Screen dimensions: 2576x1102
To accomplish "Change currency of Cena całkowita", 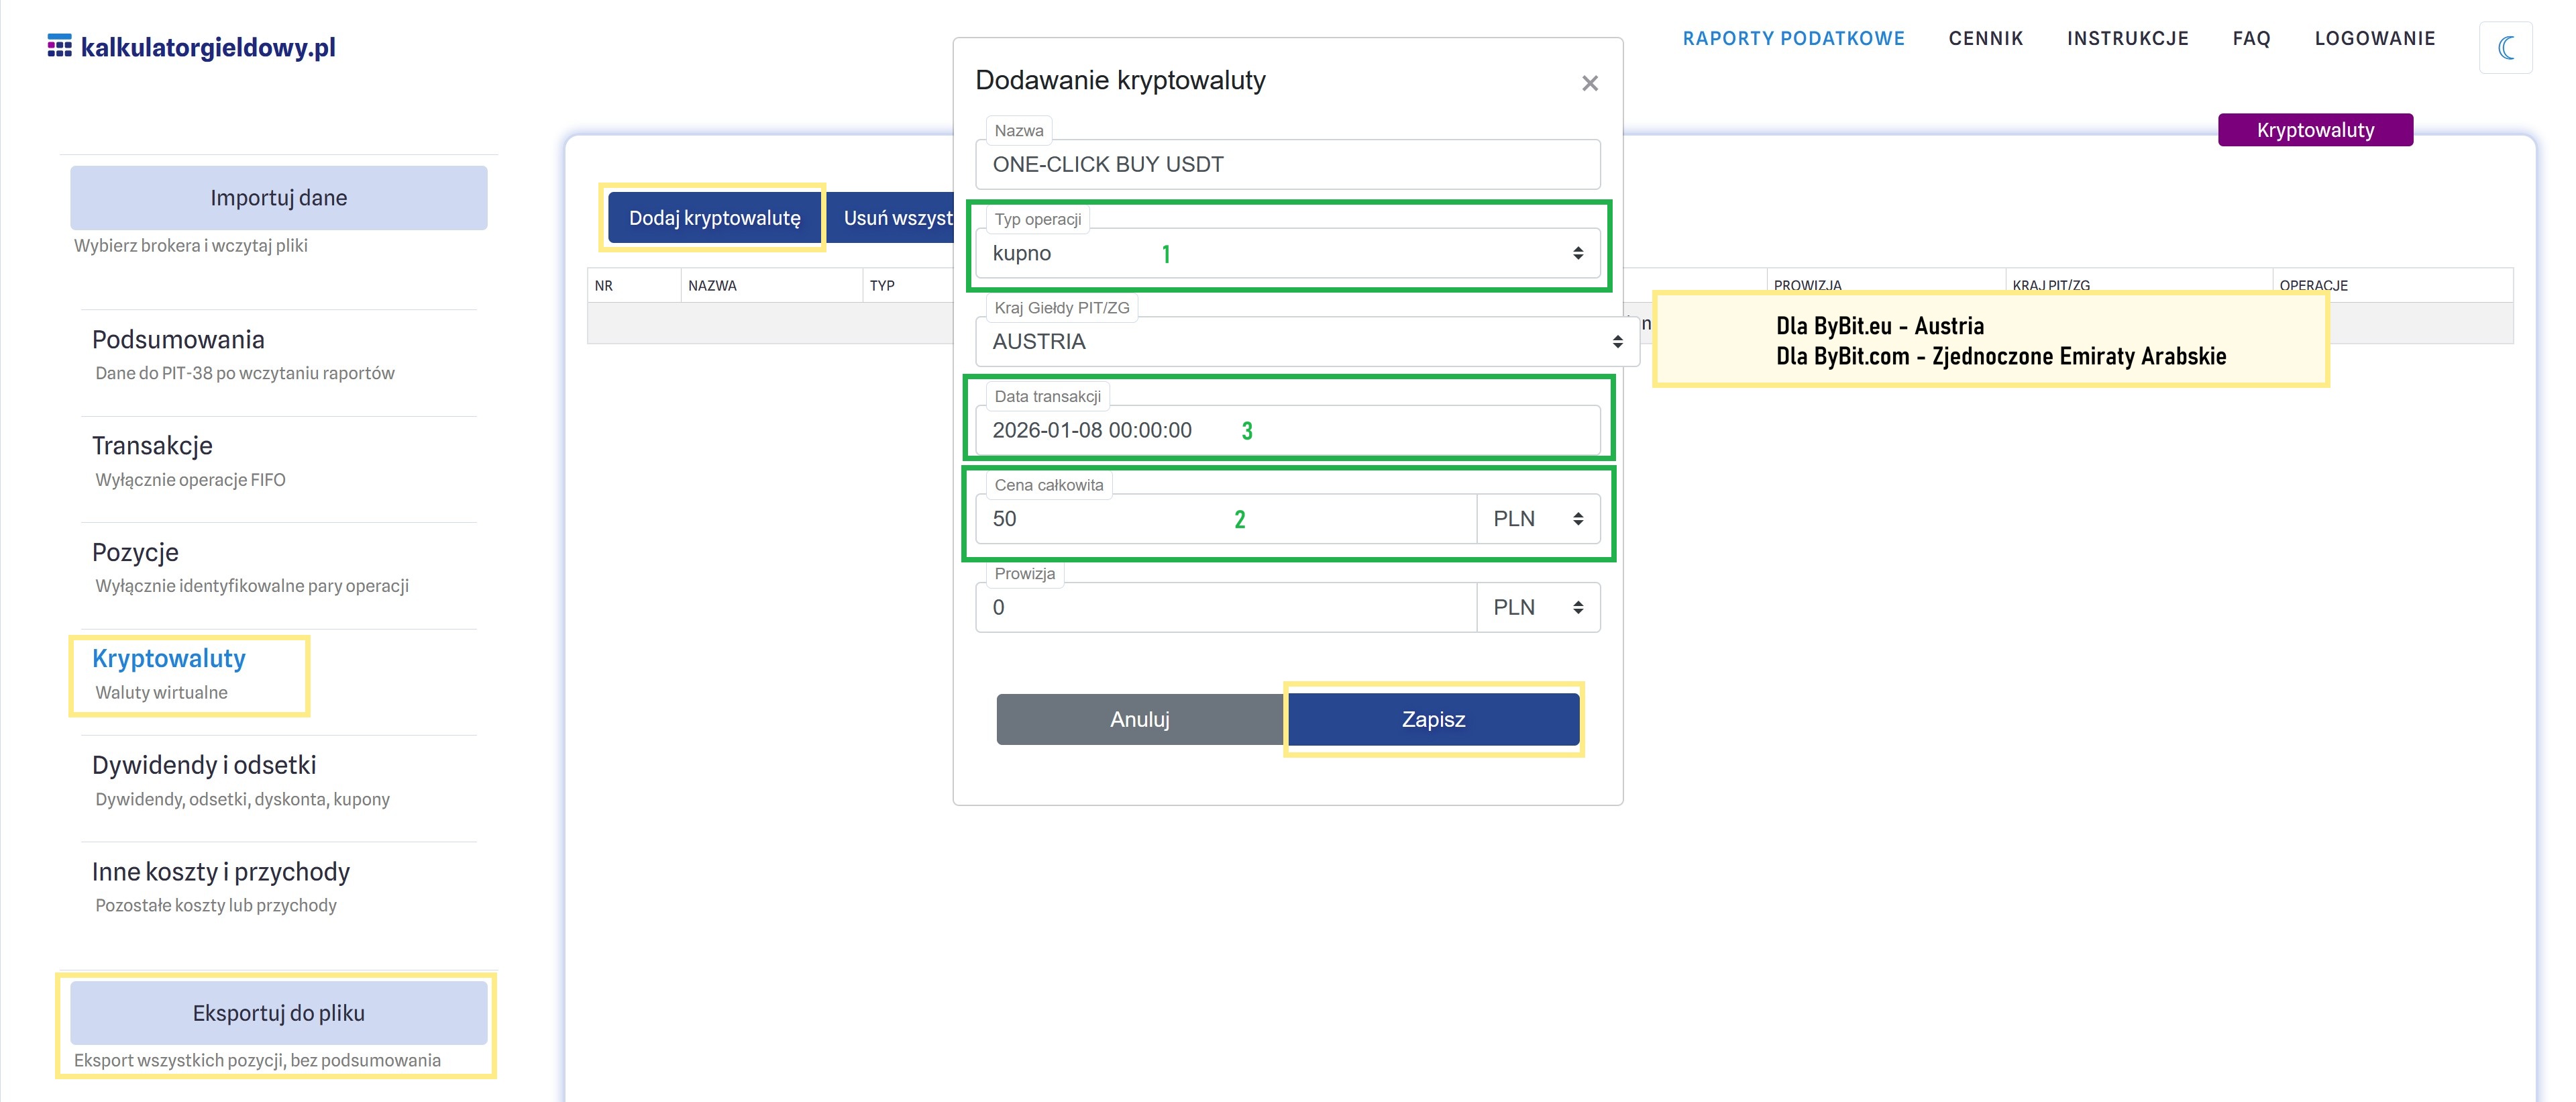I will click(1537, 519).
